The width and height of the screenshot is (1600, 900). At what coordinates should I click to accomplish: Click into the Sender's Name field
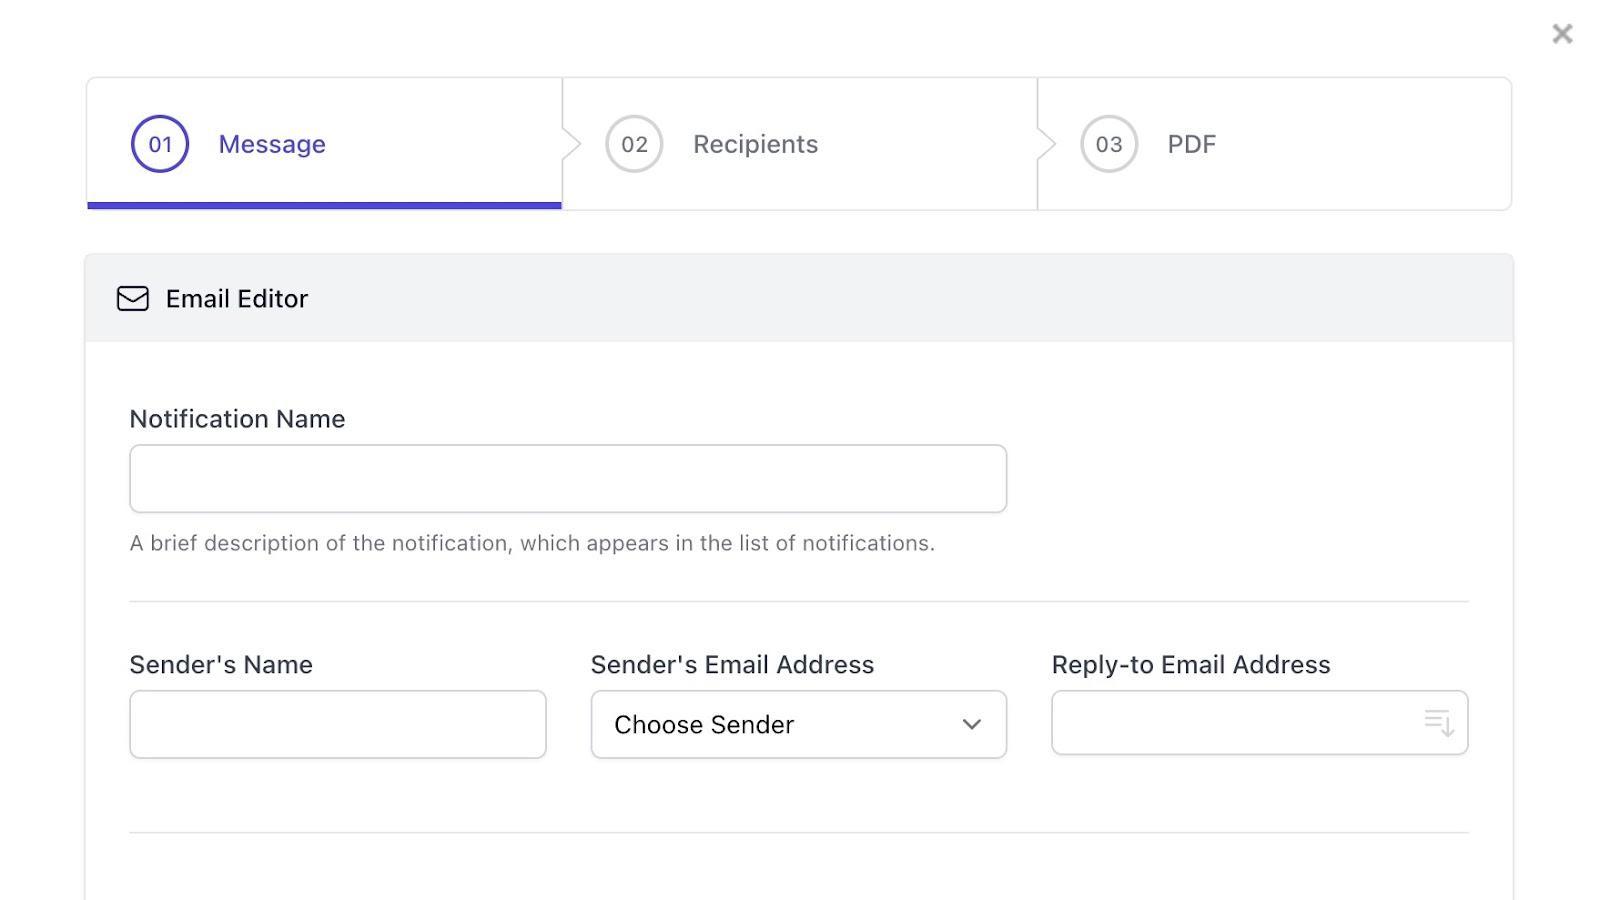[x=338, y=724]
